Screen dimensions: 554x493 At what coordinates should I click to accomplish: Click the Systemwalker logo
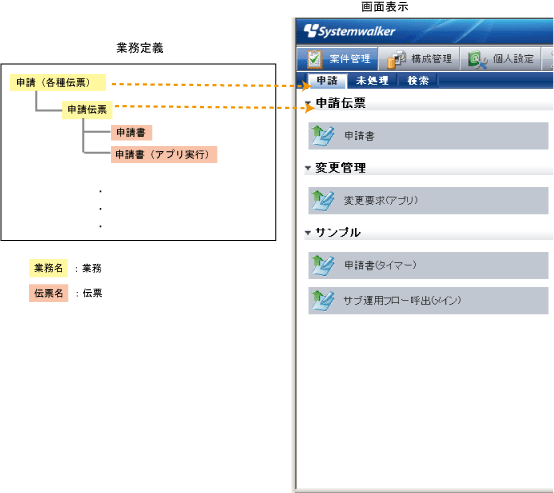(x=349, y=31)
